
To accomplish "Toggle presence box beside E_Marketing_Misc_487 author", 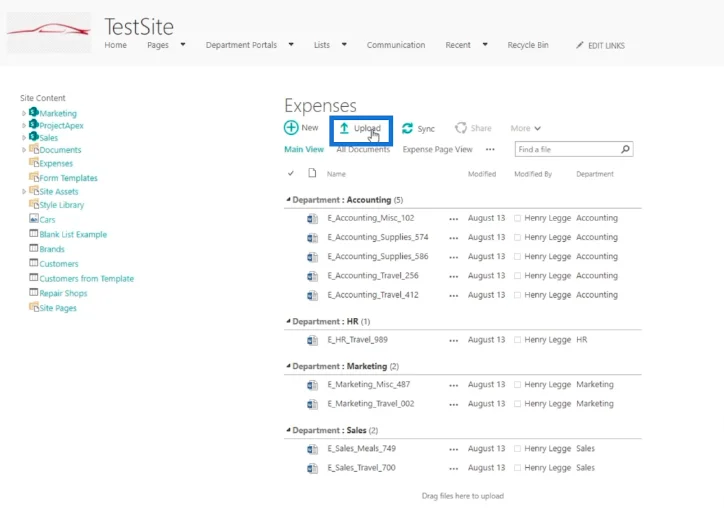I will [518, 385].
